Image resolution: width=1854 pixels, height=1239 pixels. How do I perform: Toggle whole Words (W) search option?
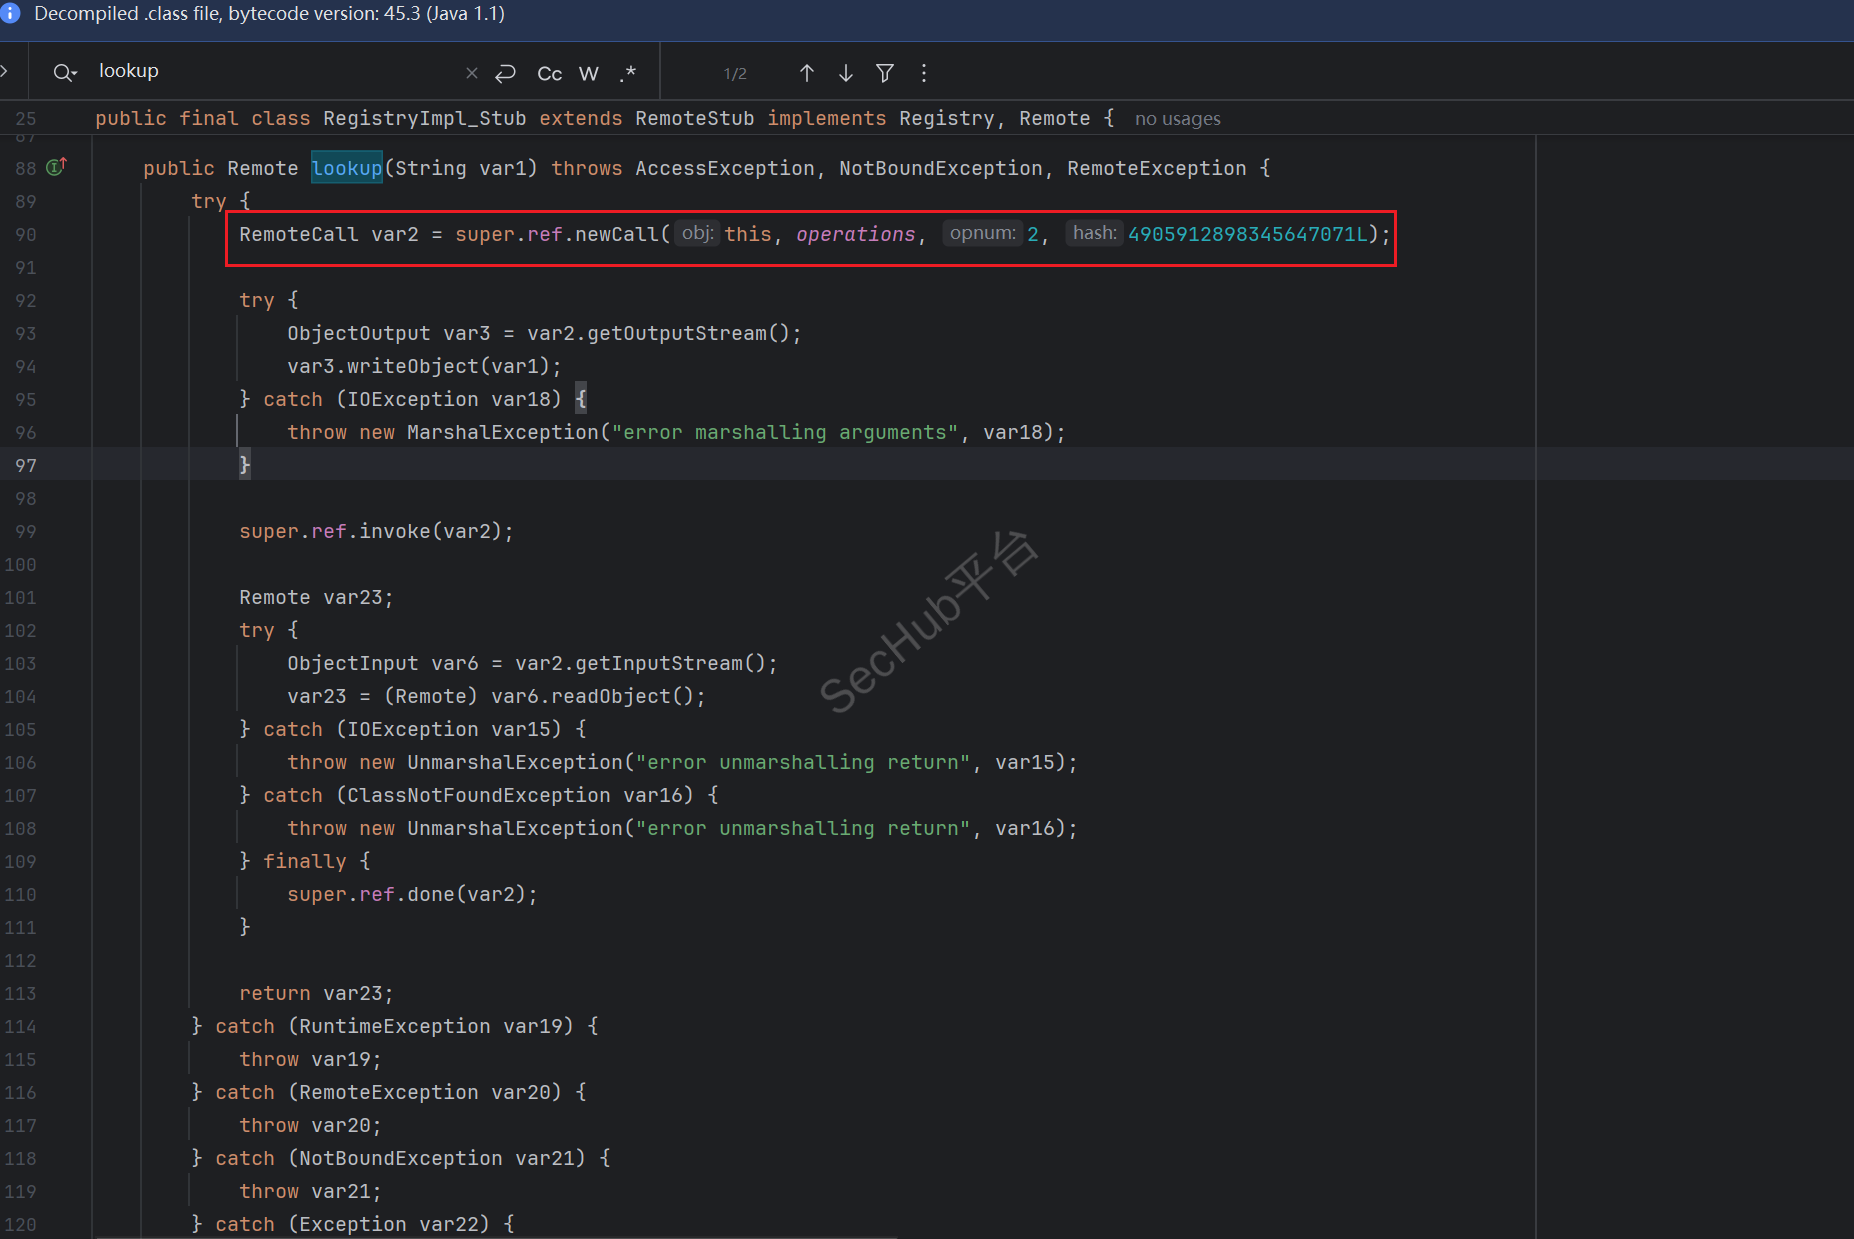(589, 73)
